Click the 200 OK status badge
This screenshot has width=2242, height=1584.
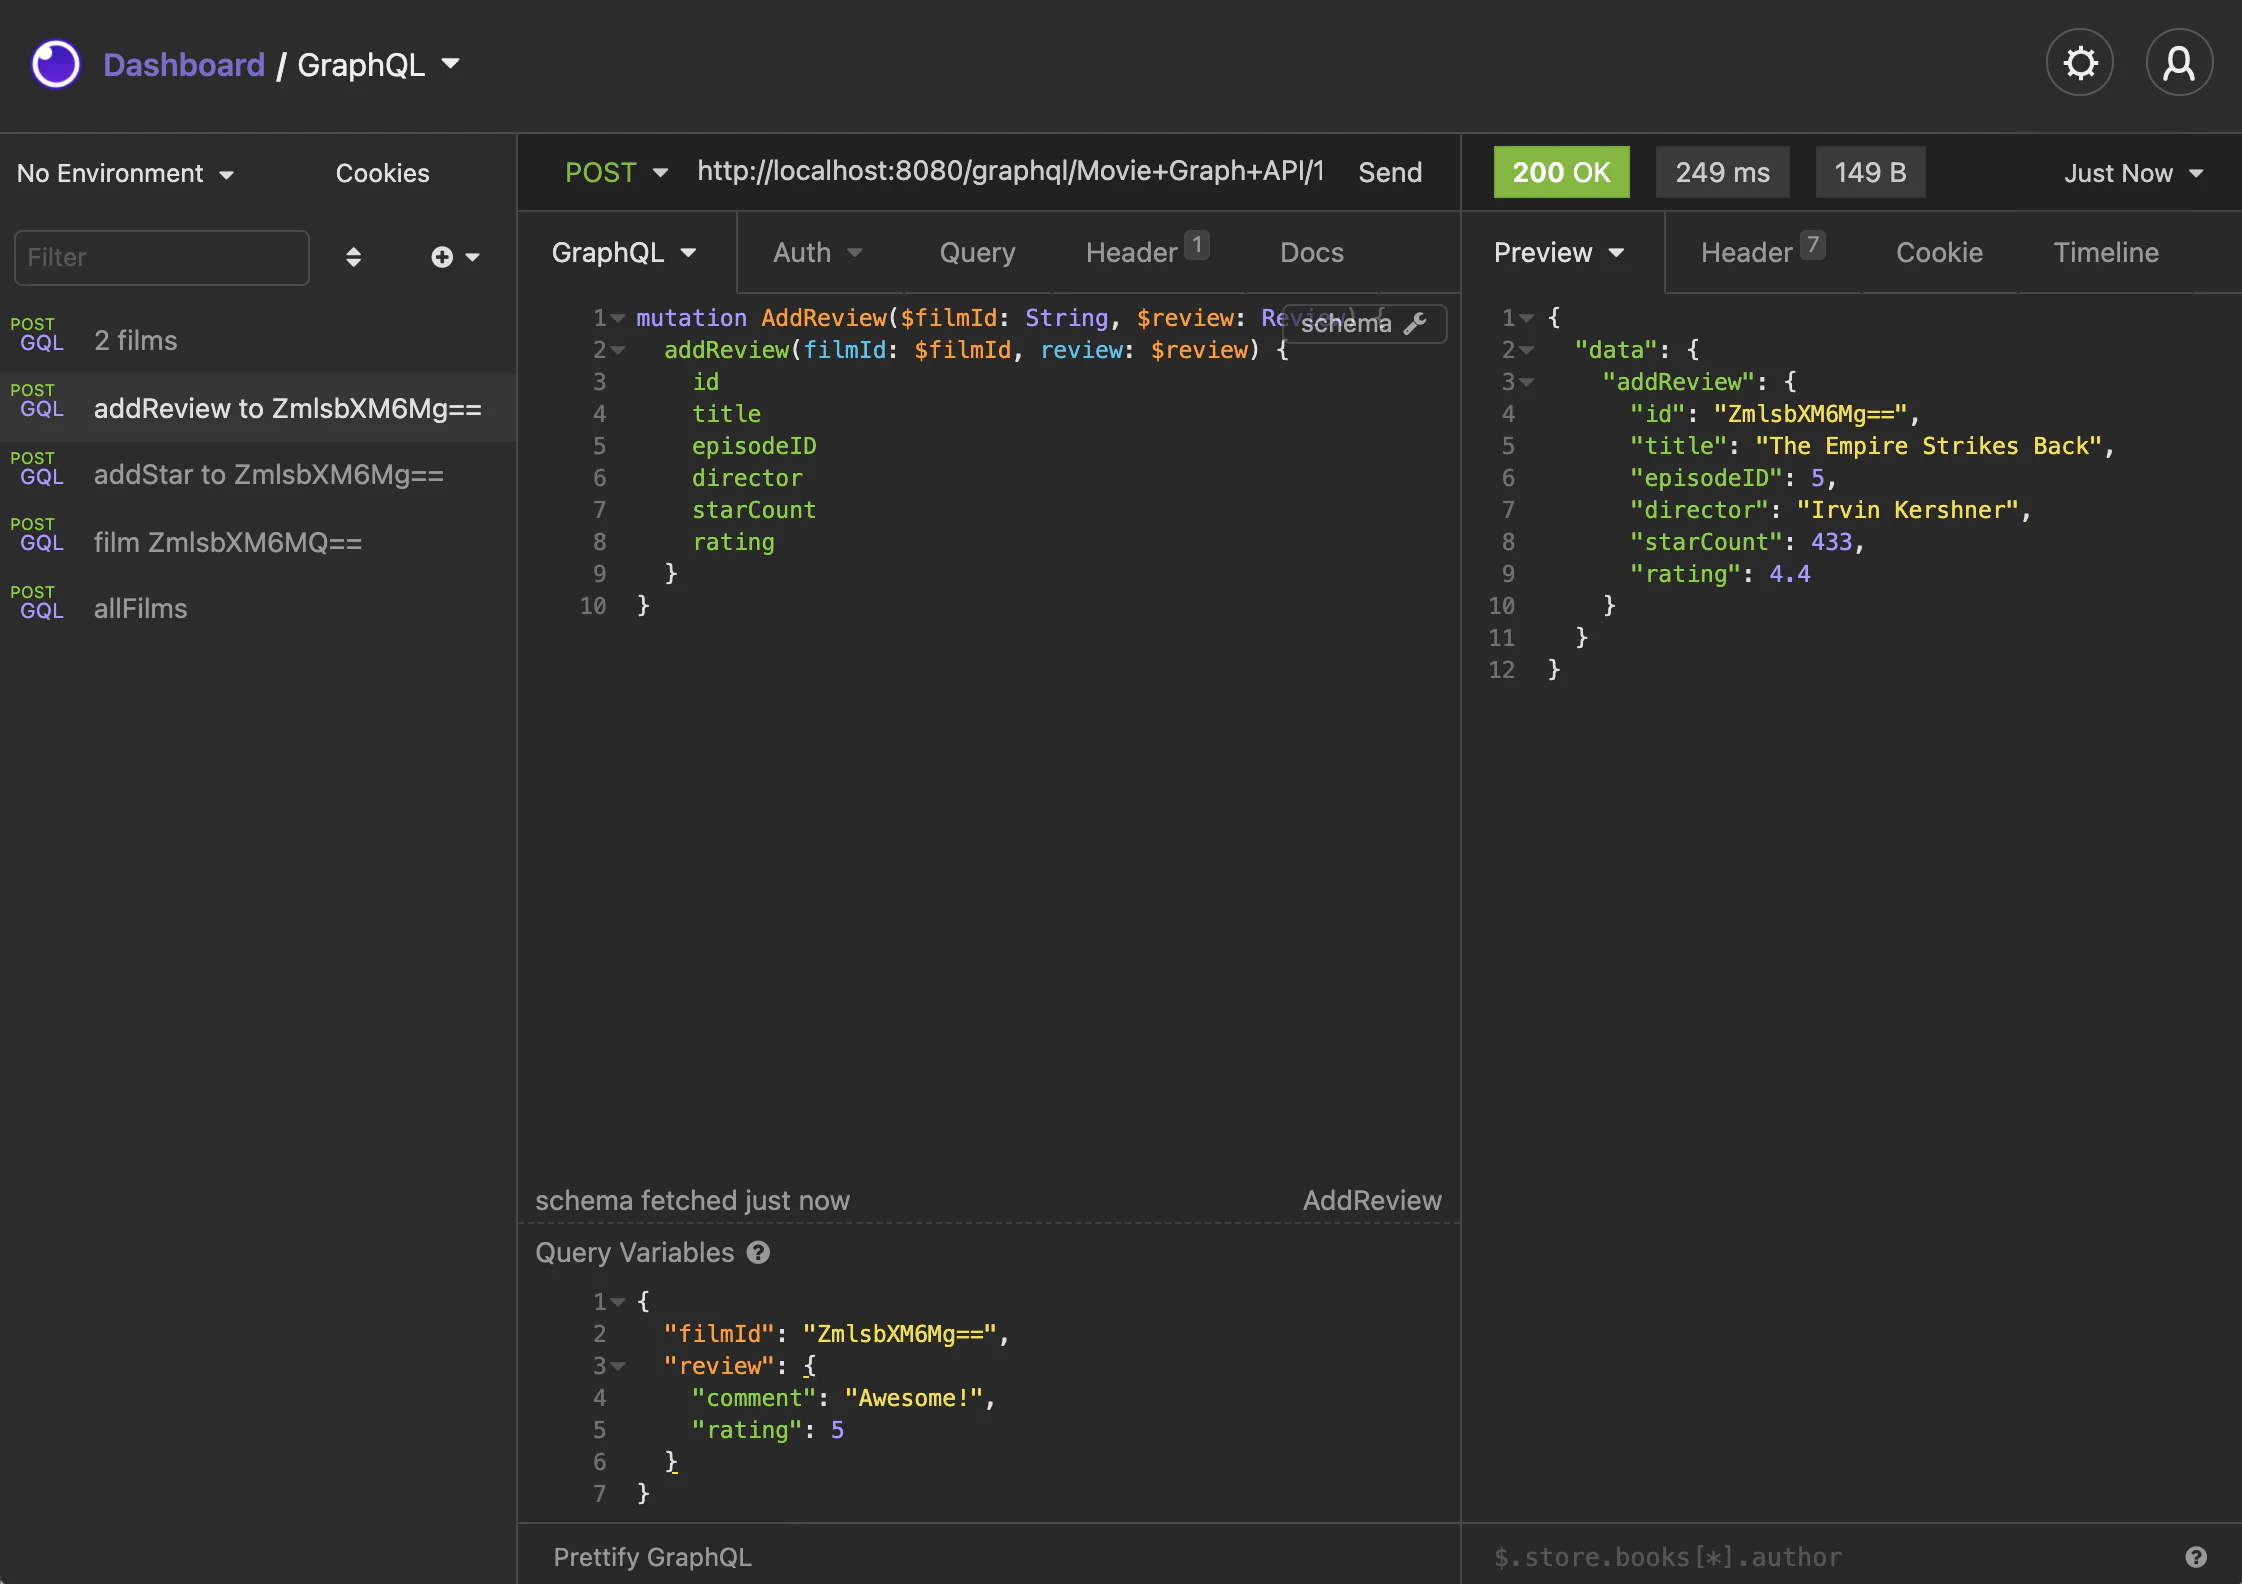pos(1561,172)
